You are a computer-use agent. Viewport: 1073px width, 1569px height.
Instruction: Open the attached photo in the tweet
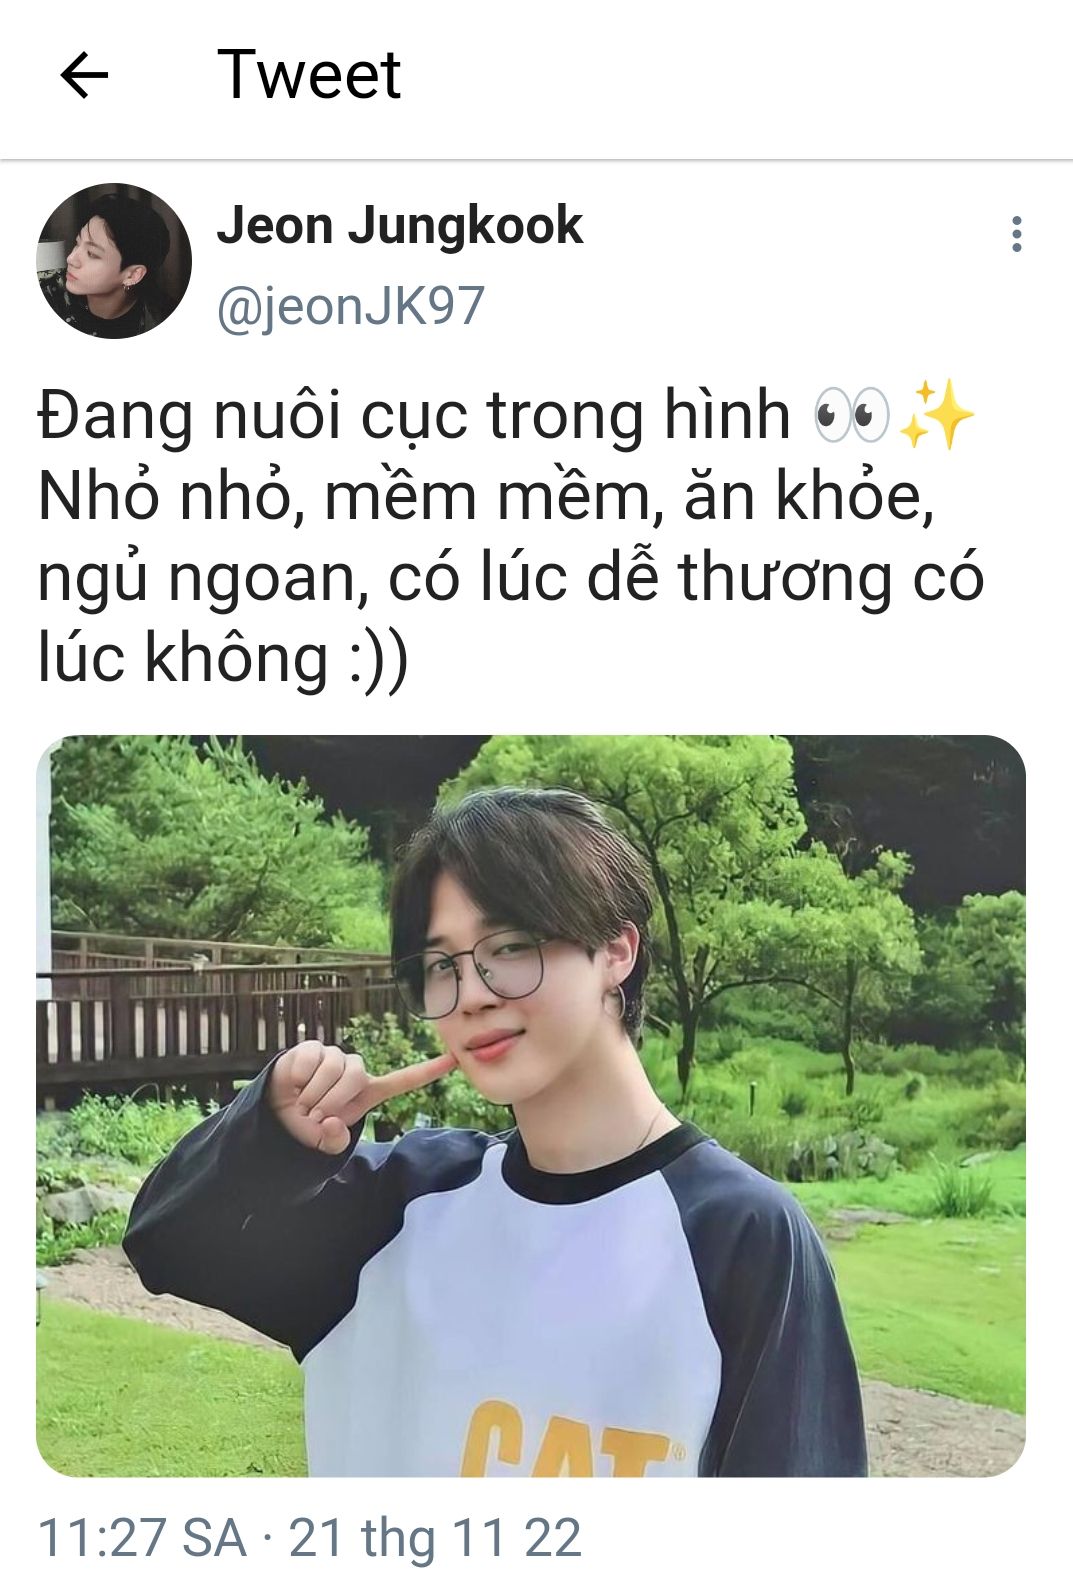[x=531, y=1106]
